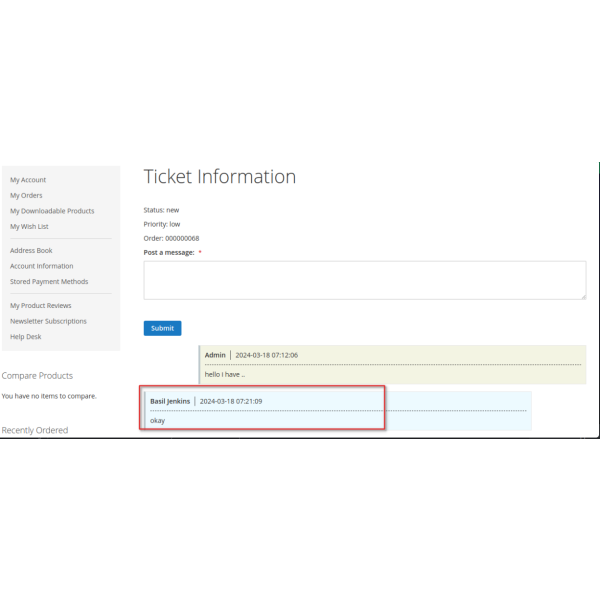Go to My Product Reviews
This screenshot has width=600, height=600.
pyautogui.click(x=41, y=306)
